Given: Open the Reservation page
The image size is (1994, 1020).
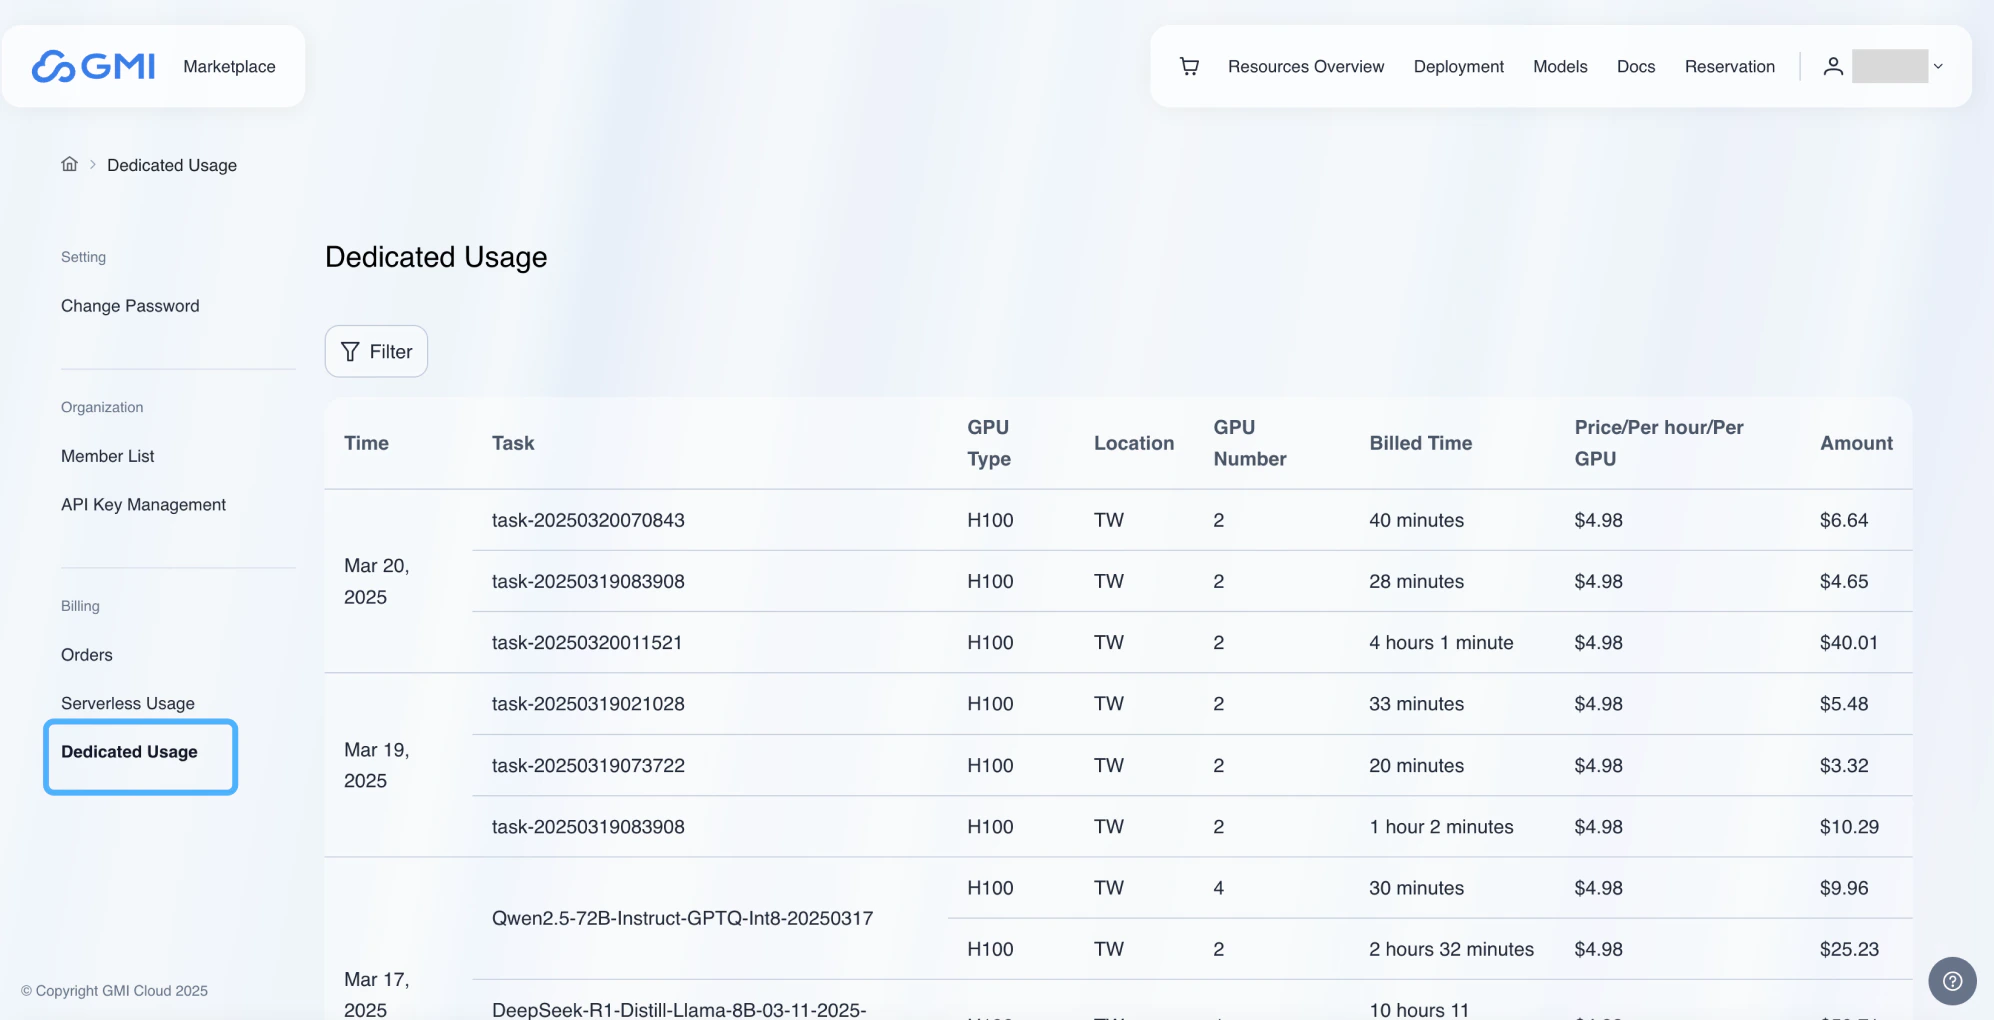Looking at the screenshot, I should click(1729, 66).
